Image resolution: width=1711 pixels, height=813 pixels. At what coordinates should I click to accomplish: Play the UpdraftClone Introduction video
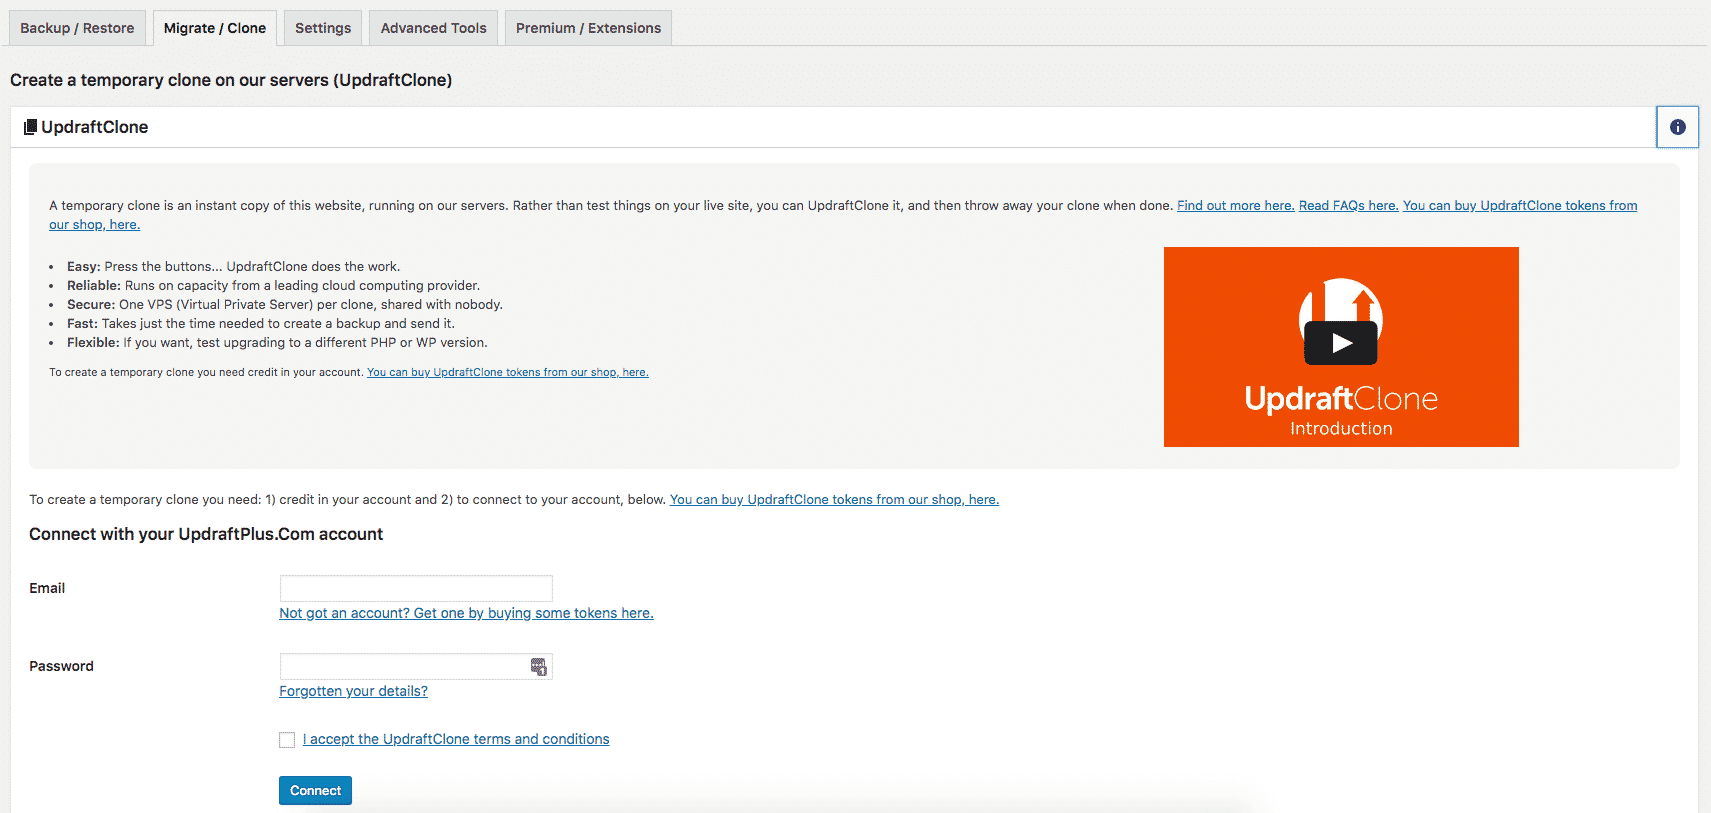tap(1341, 343)
